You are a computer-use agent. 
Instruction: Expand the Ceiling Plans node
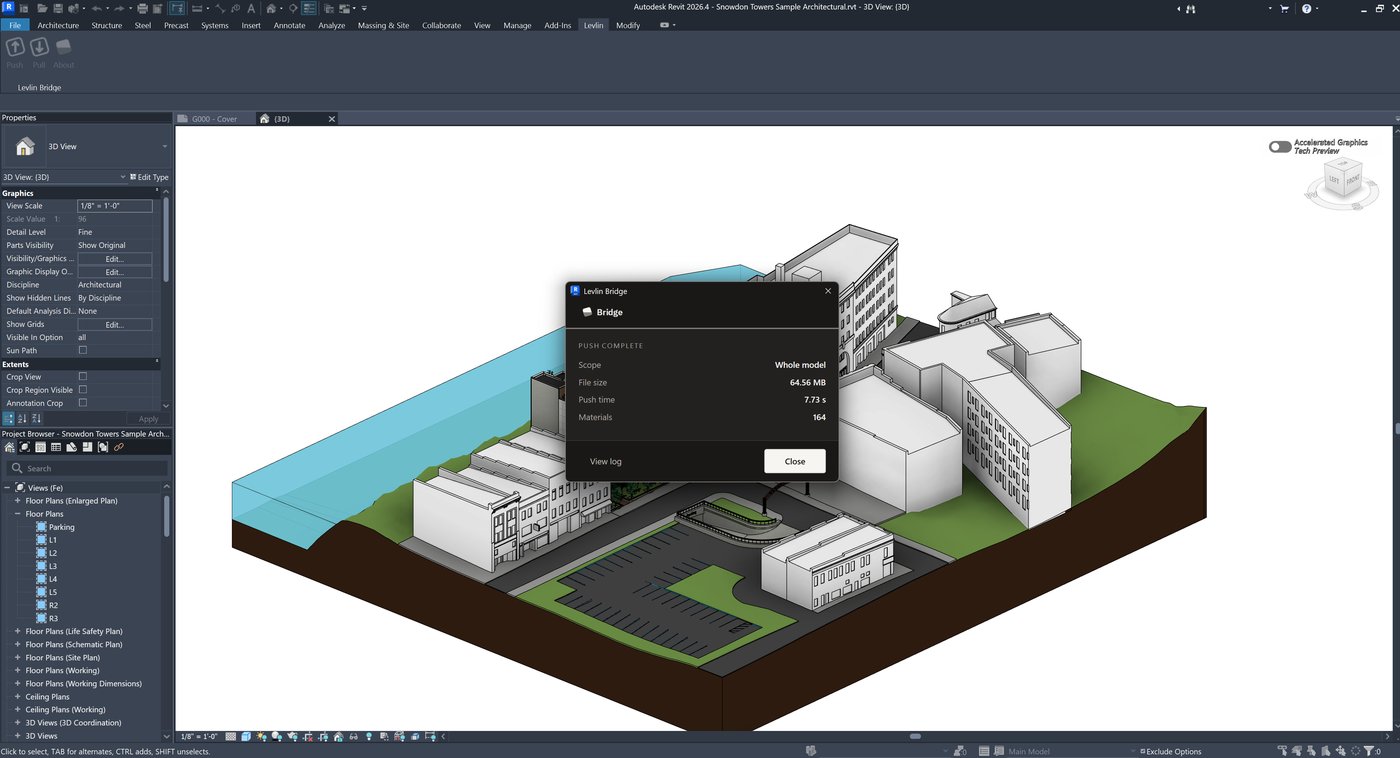point(17,697)
